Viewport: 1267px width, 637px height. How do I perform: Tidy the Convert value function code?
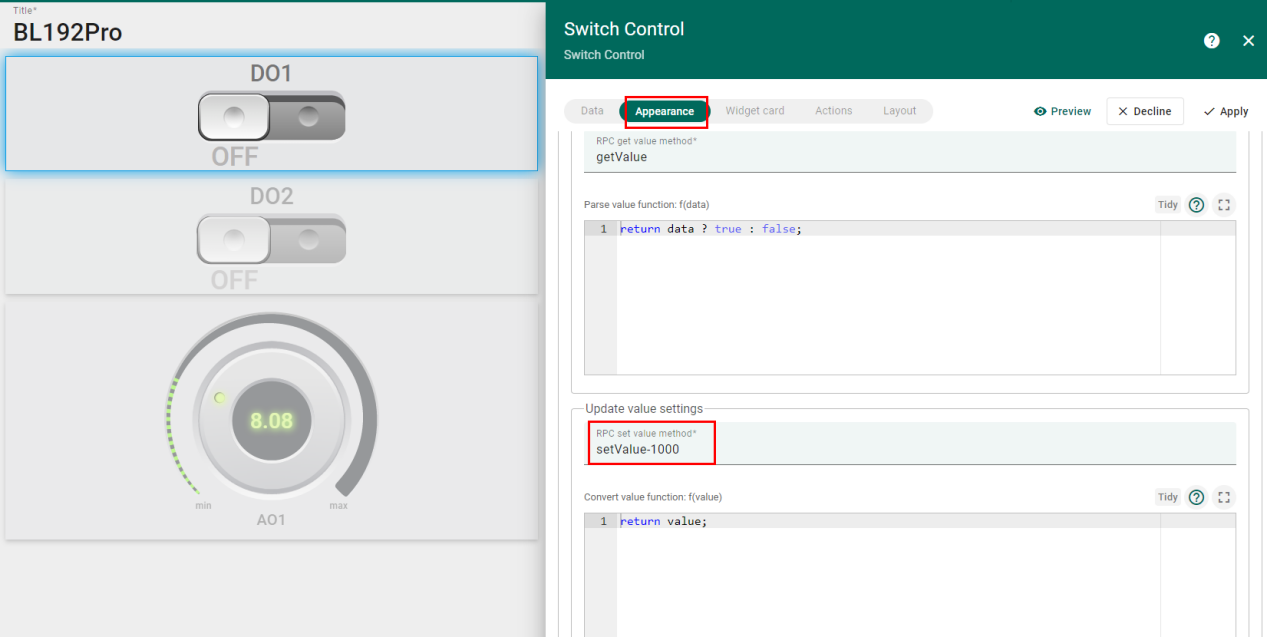click(x=1168, y=497)
